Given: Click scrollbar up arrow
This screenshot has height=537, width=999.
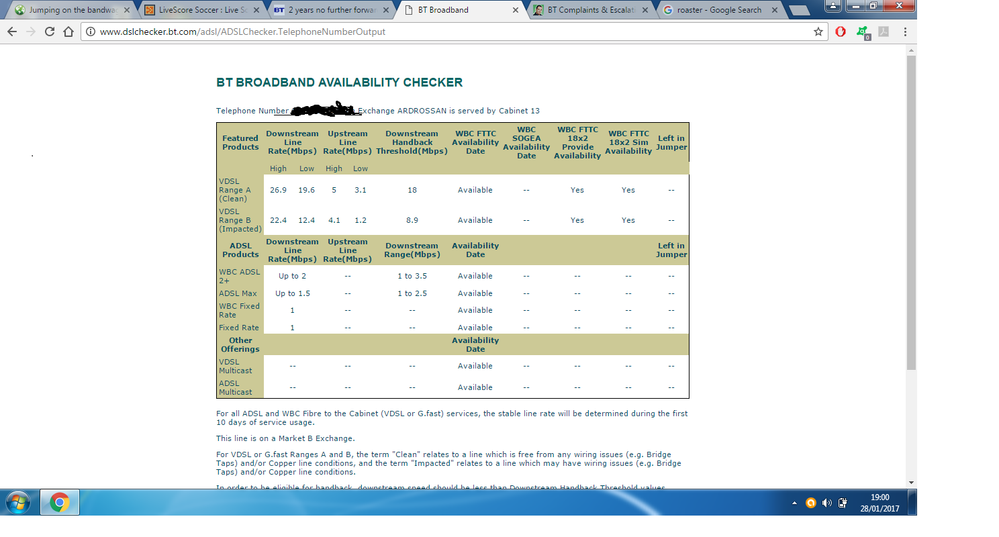Looking at the screenshot, I should 911,50.
